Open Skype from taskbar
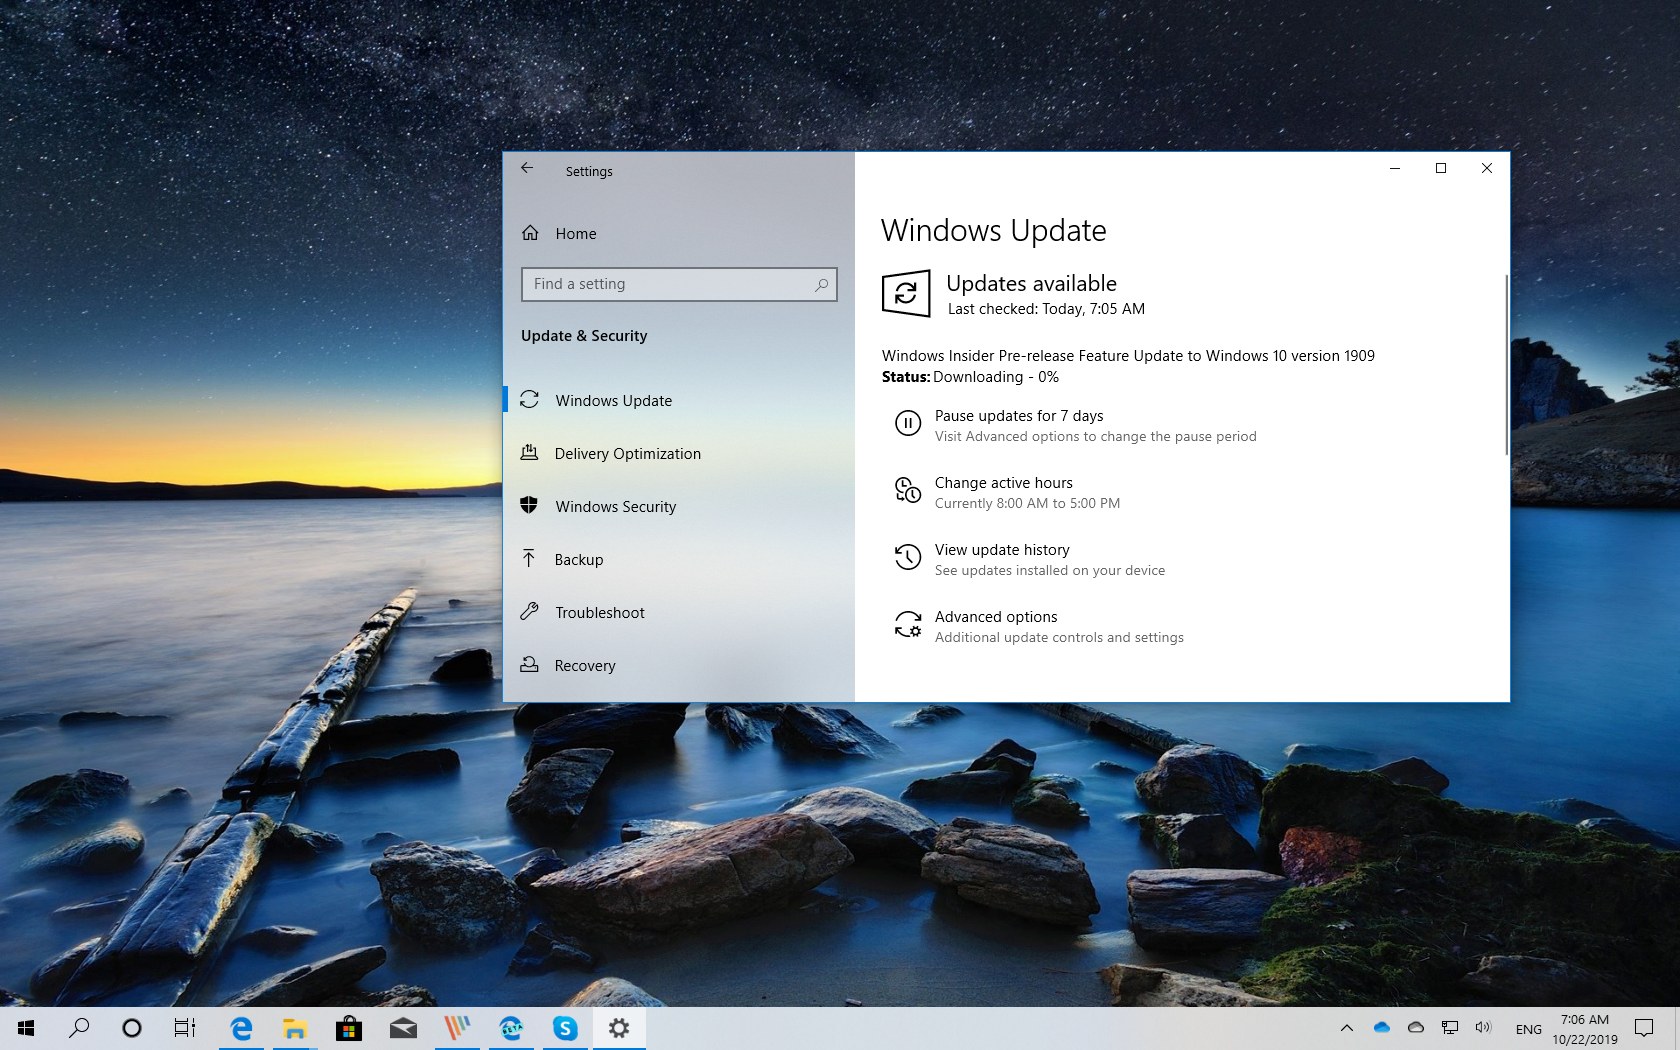 [x=565, y=1028]
